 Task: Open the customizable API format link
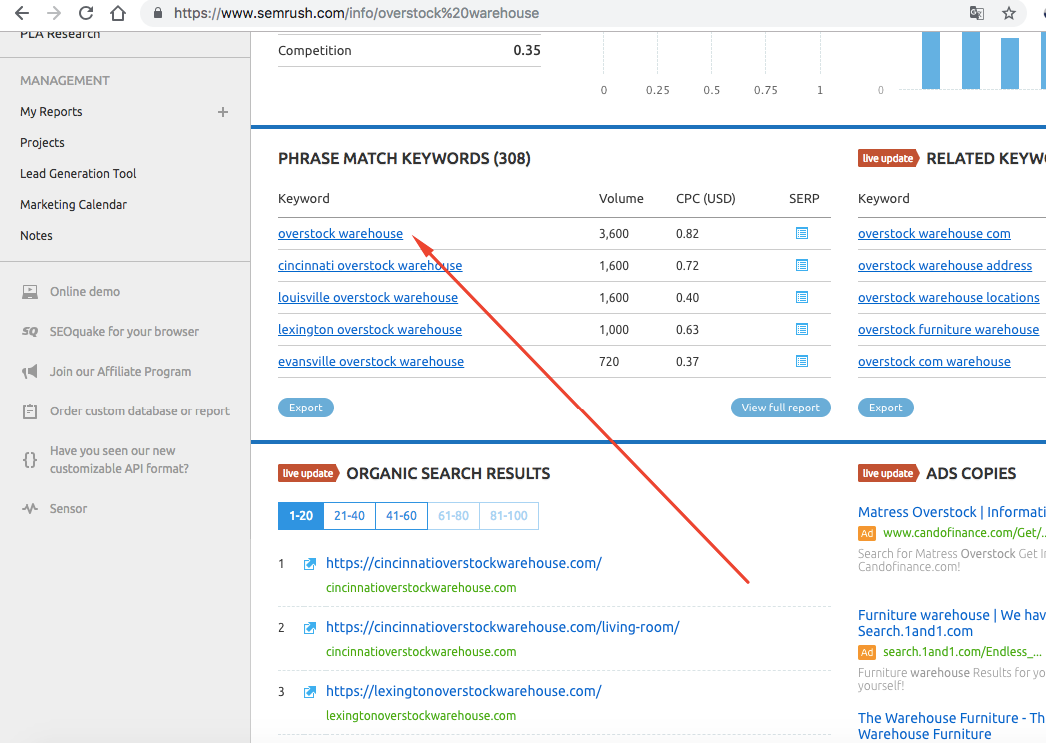(119, 460)
